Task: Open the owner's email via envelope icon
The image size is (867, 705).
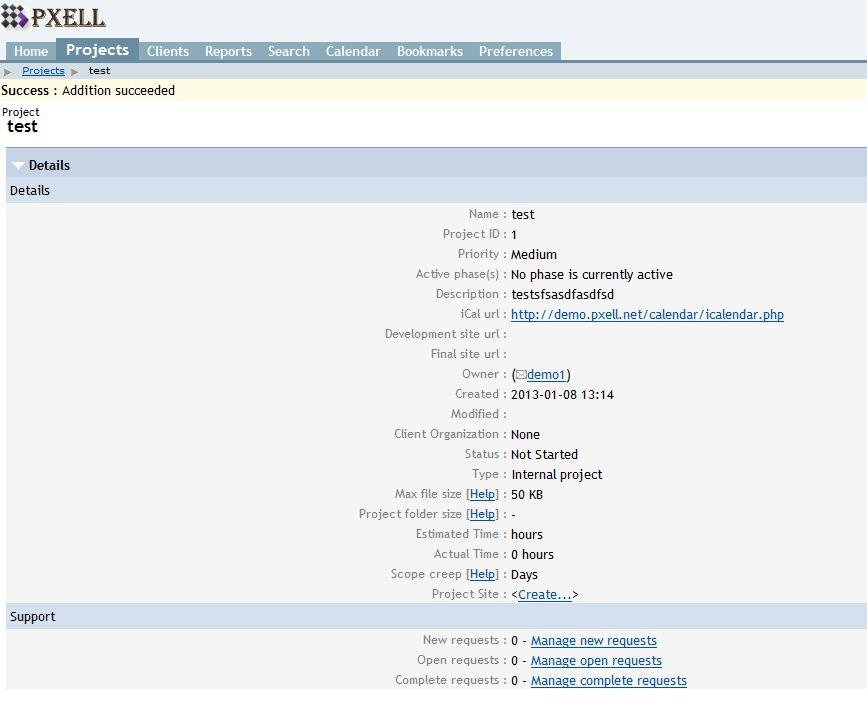Action: click(520, 374)
